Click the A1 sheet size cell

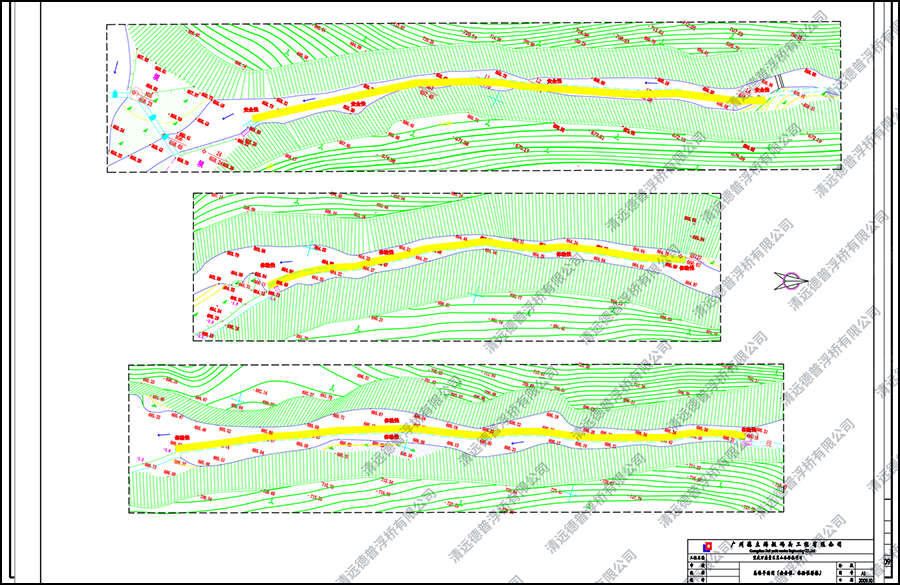pos(862,572)
